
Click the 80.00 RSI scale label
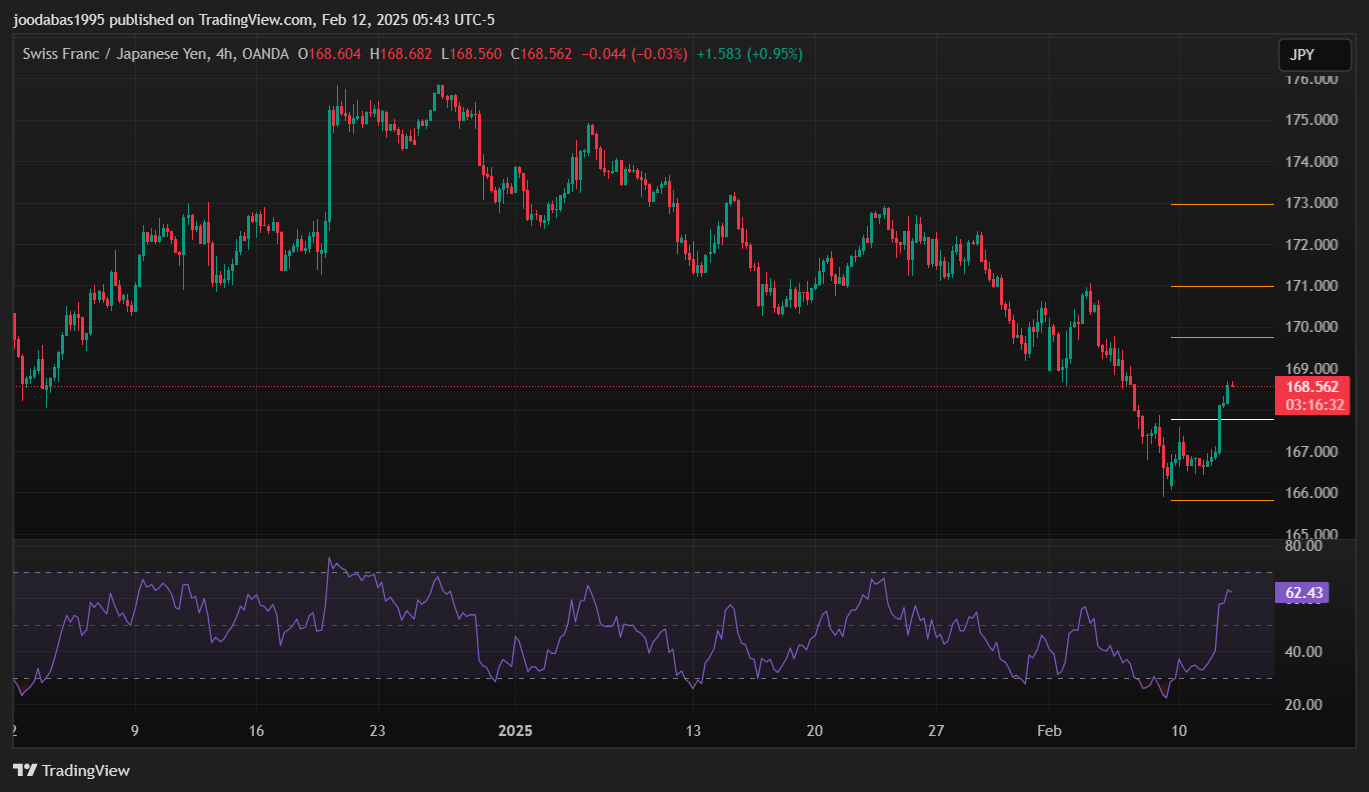coord(1304,546)
